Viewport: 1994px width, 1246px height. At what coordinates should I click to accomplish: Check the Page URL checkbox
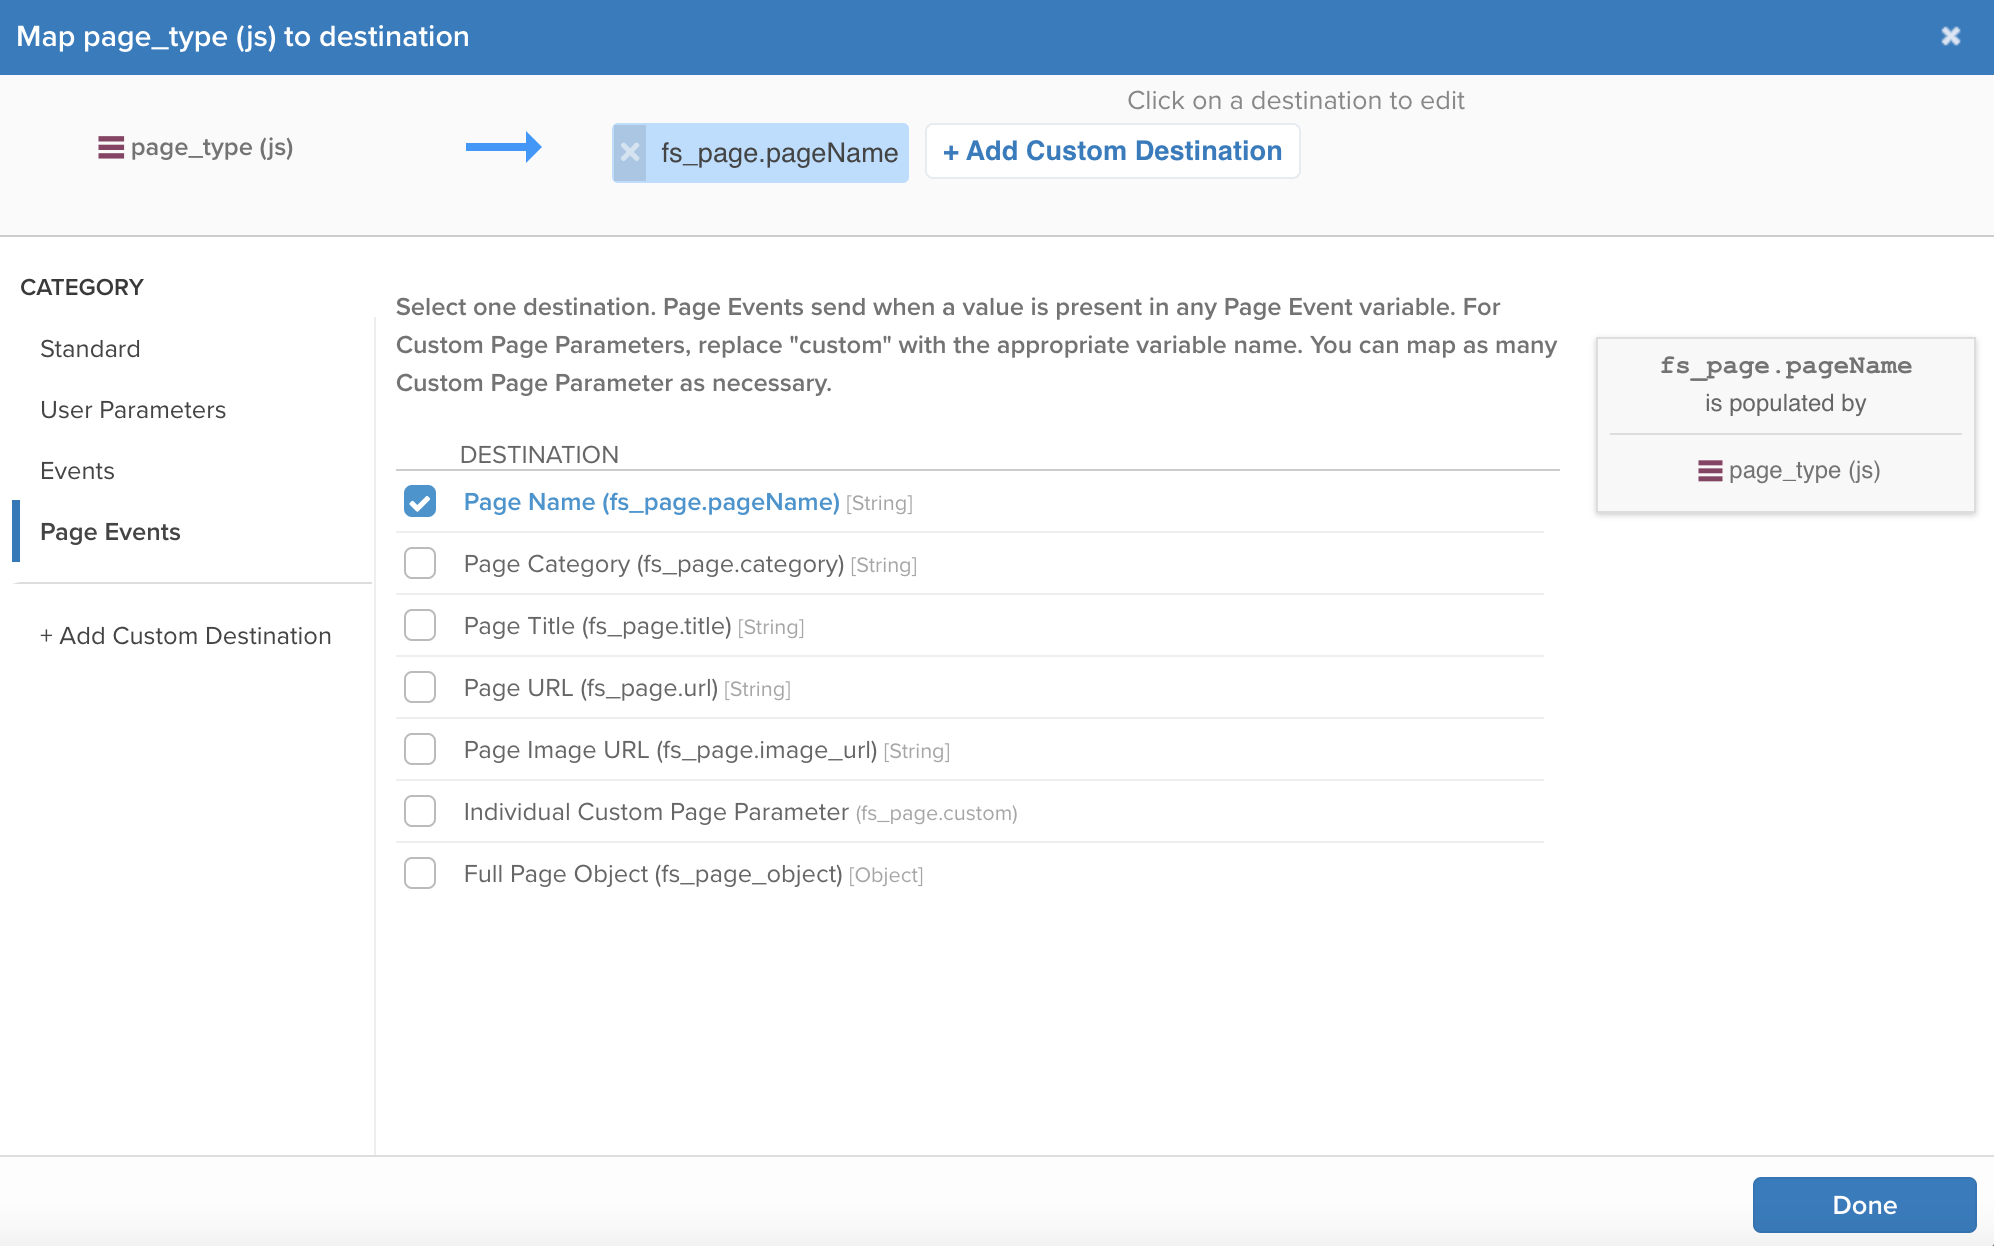[420, 688]
